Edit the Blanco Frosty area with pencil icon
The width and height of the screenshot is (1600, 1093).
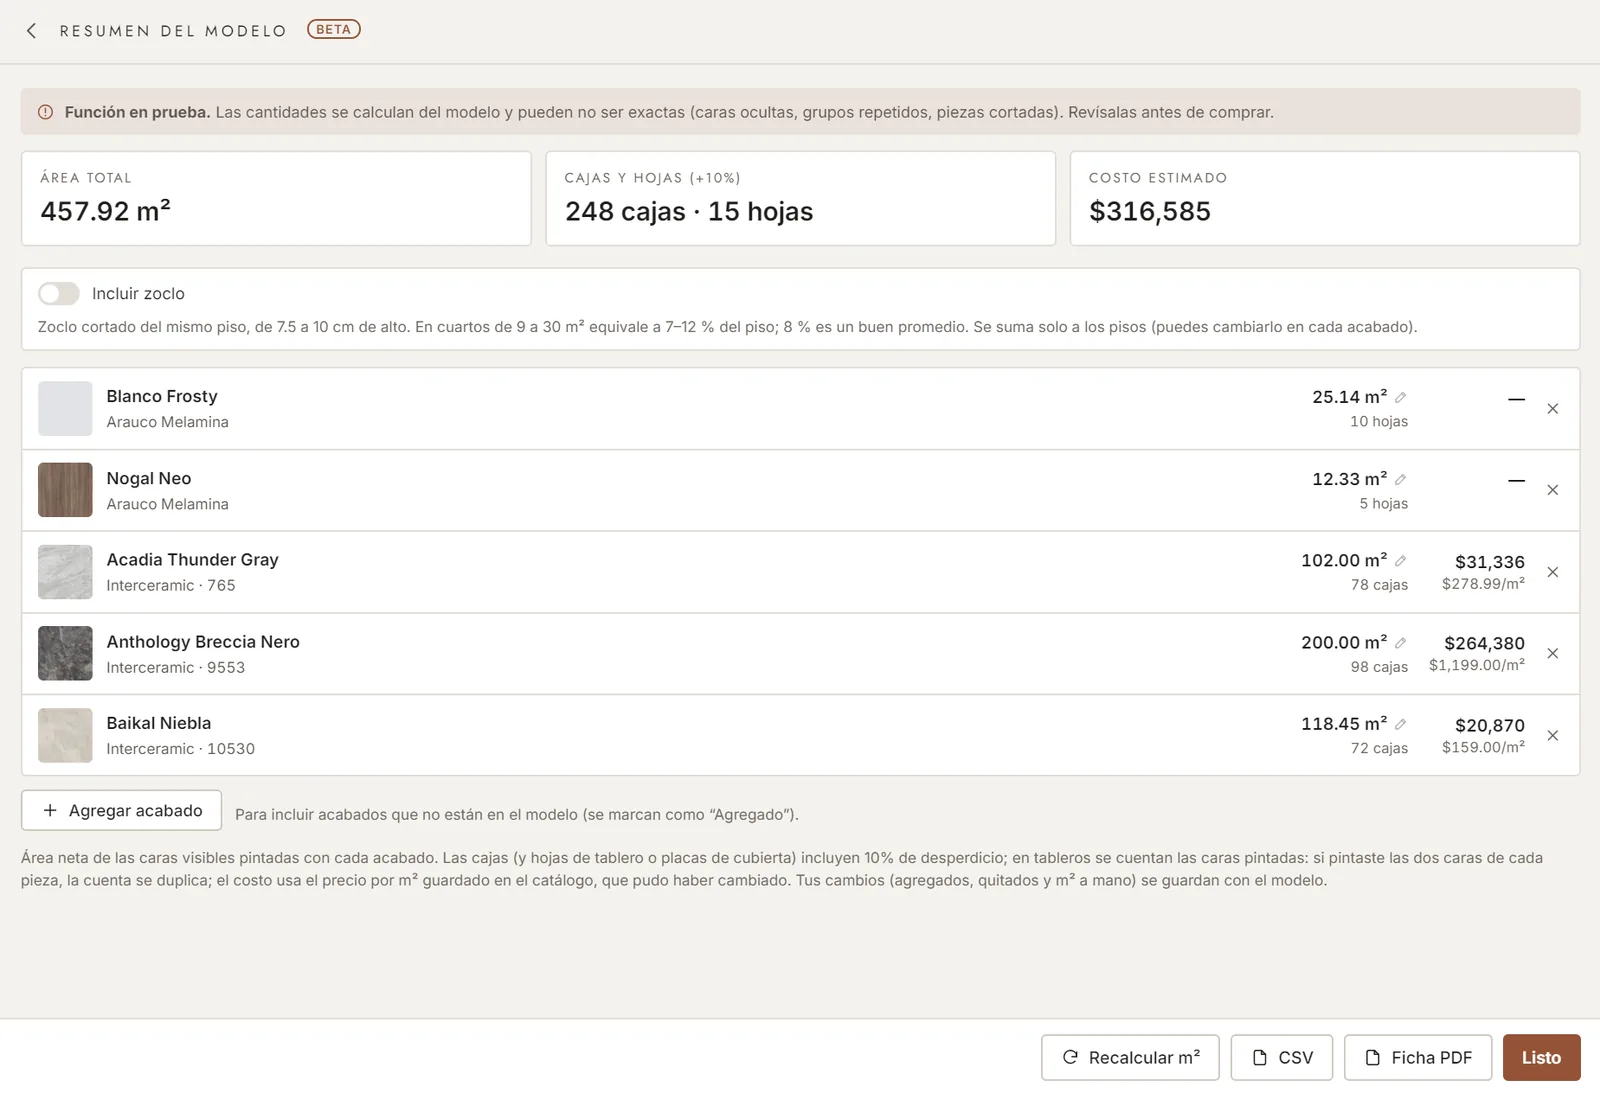1400,398
